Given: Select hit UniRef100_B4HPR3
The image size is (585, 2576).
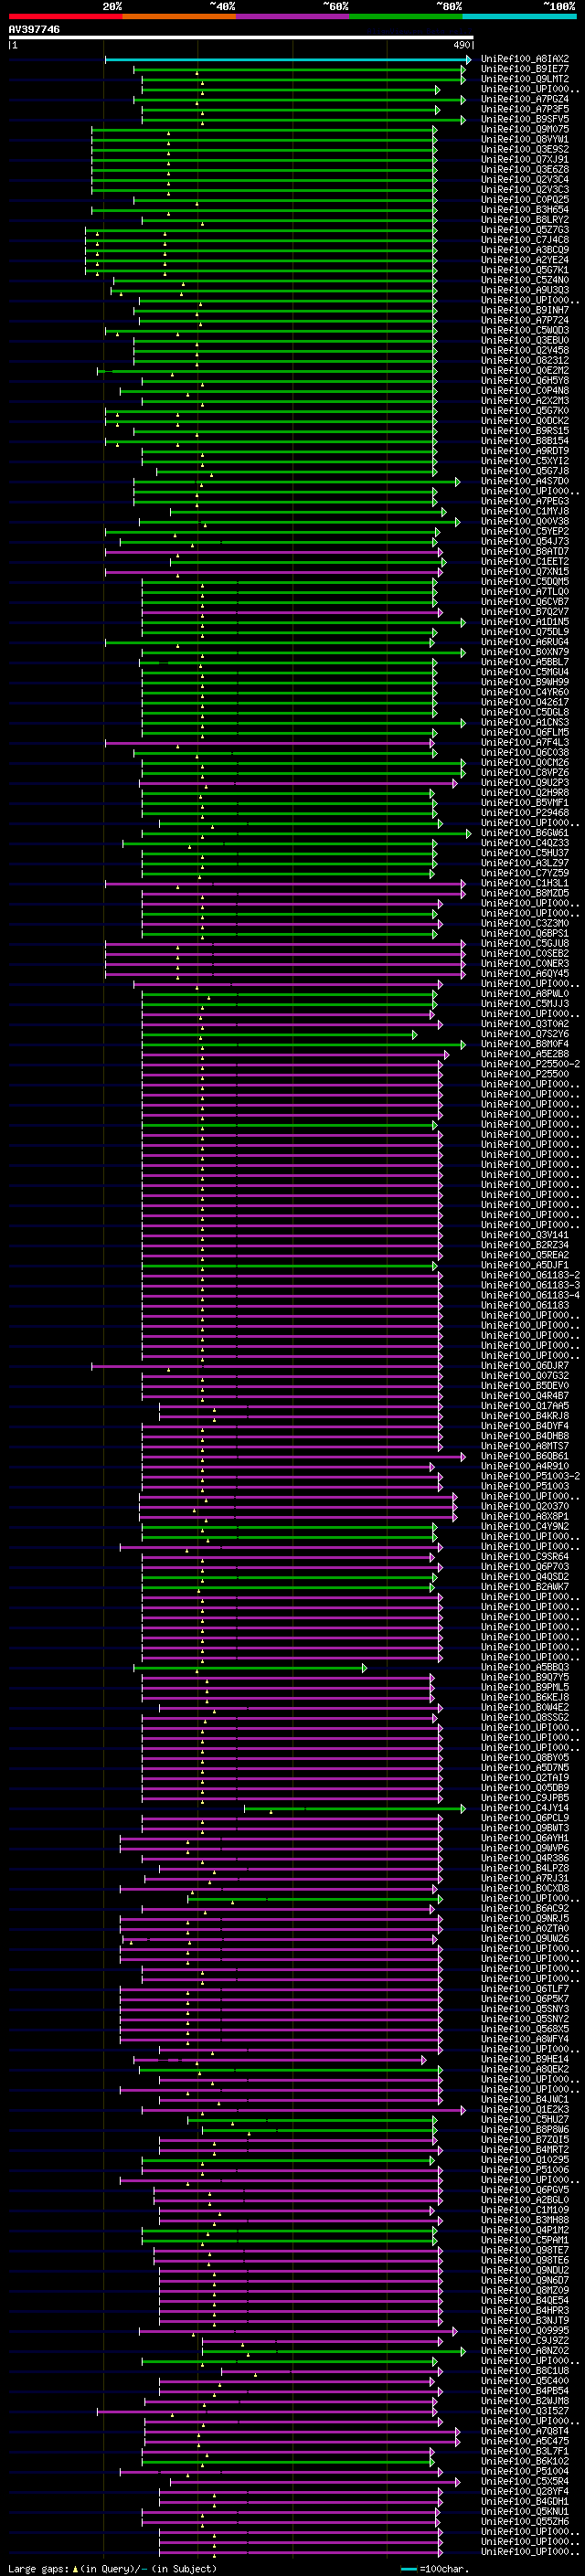Looking at the screenshot, I should pyautogui.click(x=525, y=2310).
